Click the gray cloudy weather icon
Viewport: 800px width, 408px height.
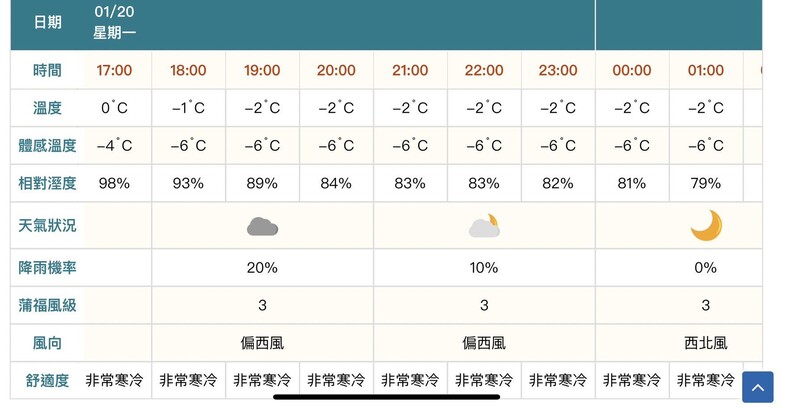[x=262, y=226]
